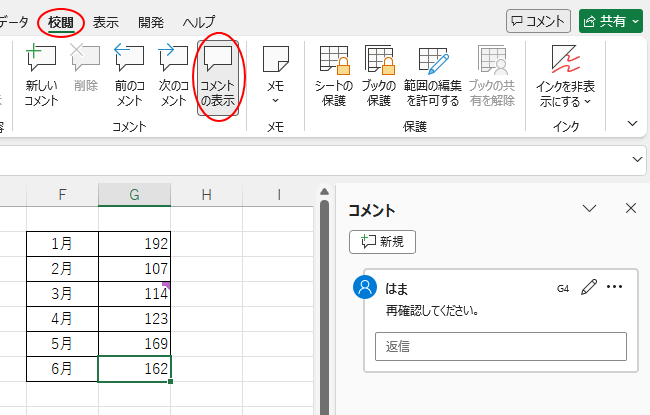Collapse the ribbon with the chevron
The height and width of the screenshot is (415, 650).
(632, 124)
